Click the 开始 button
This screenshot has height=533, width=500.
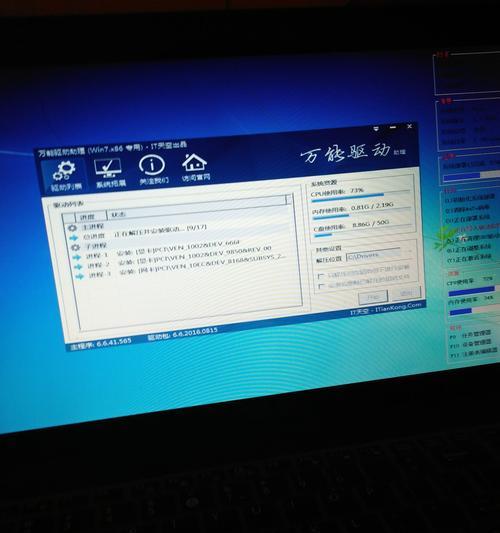point(373,297)
